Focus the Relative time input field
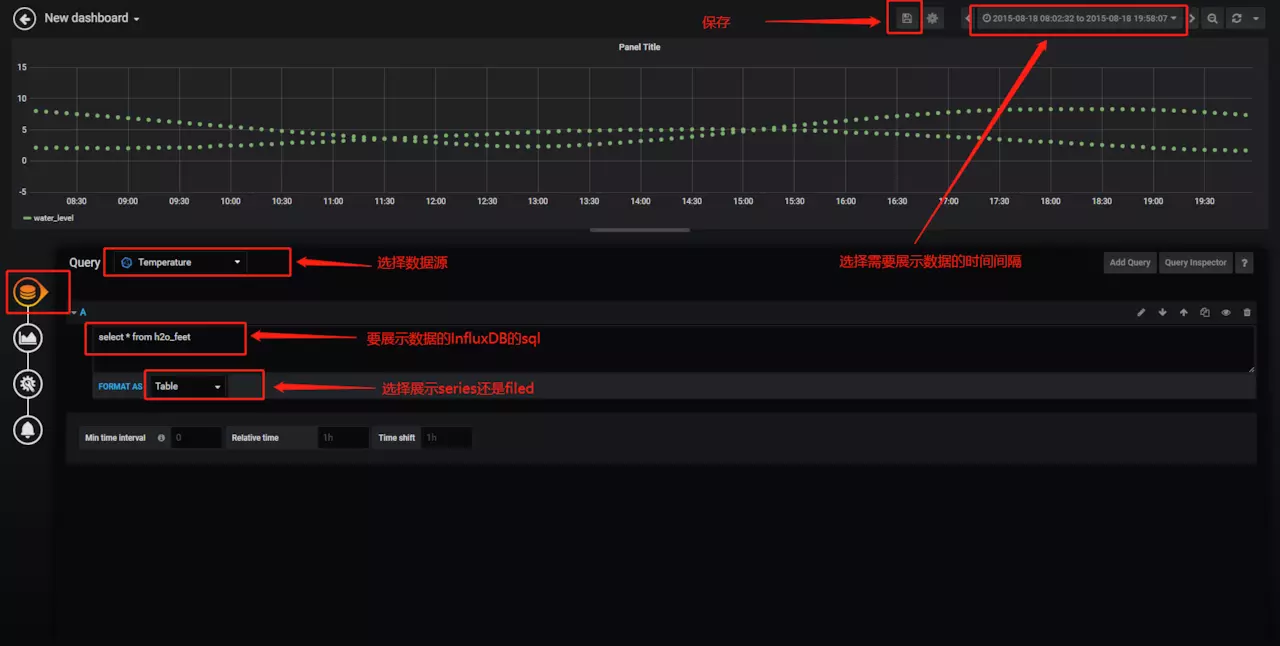Screen dimensions: 1280x646 [x=343, y=438]
